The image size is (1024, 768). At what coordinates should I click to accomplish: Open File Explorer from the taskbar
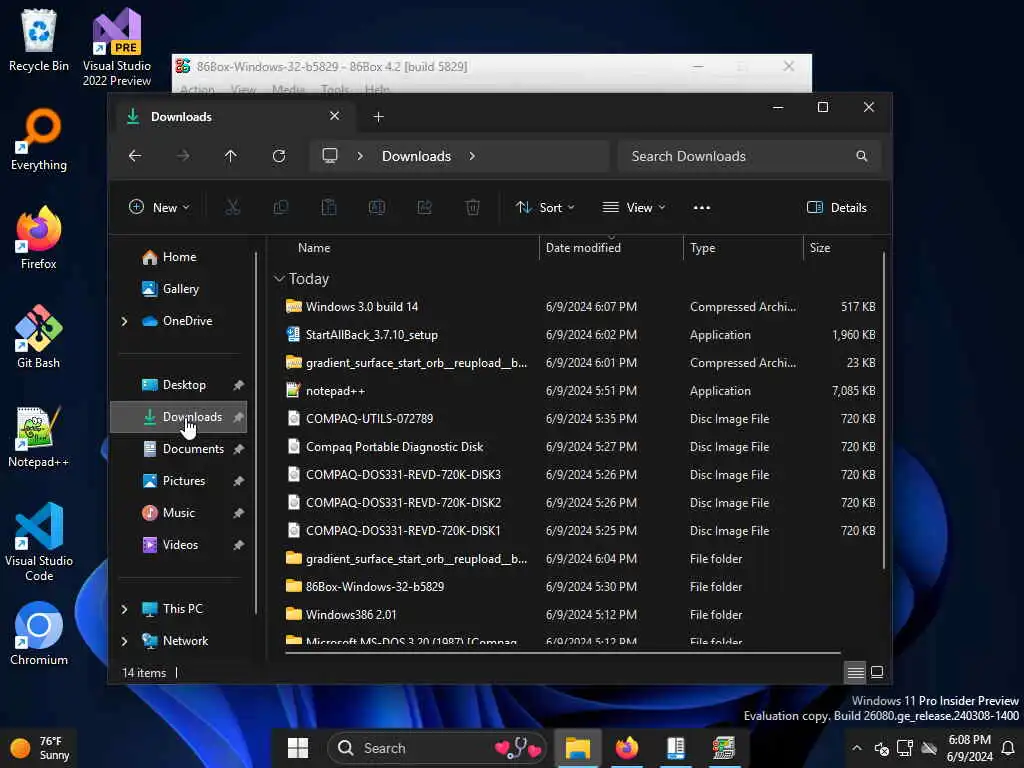(x=577, y=748)
